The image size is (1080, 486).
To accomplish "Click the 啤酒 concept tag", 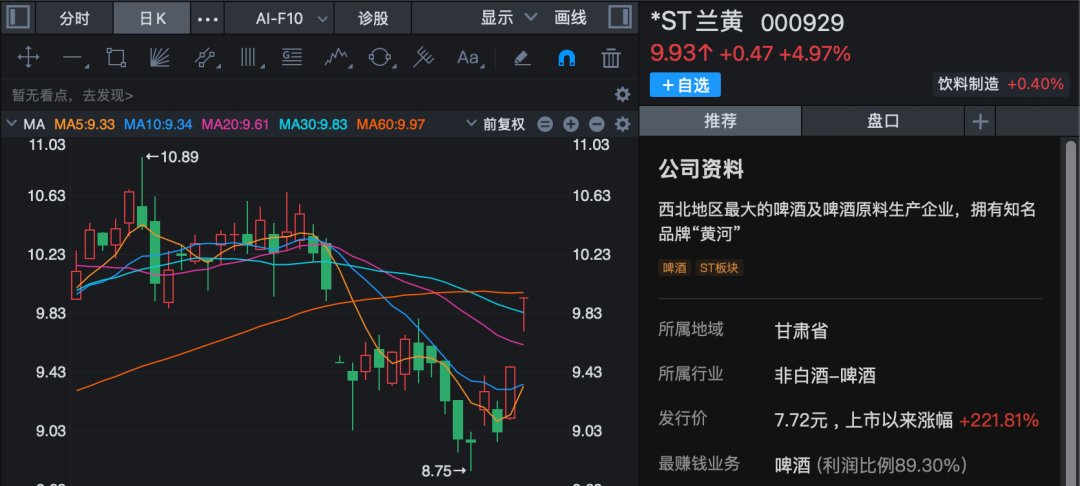I will pyautogui.click(x=675, y=268).
